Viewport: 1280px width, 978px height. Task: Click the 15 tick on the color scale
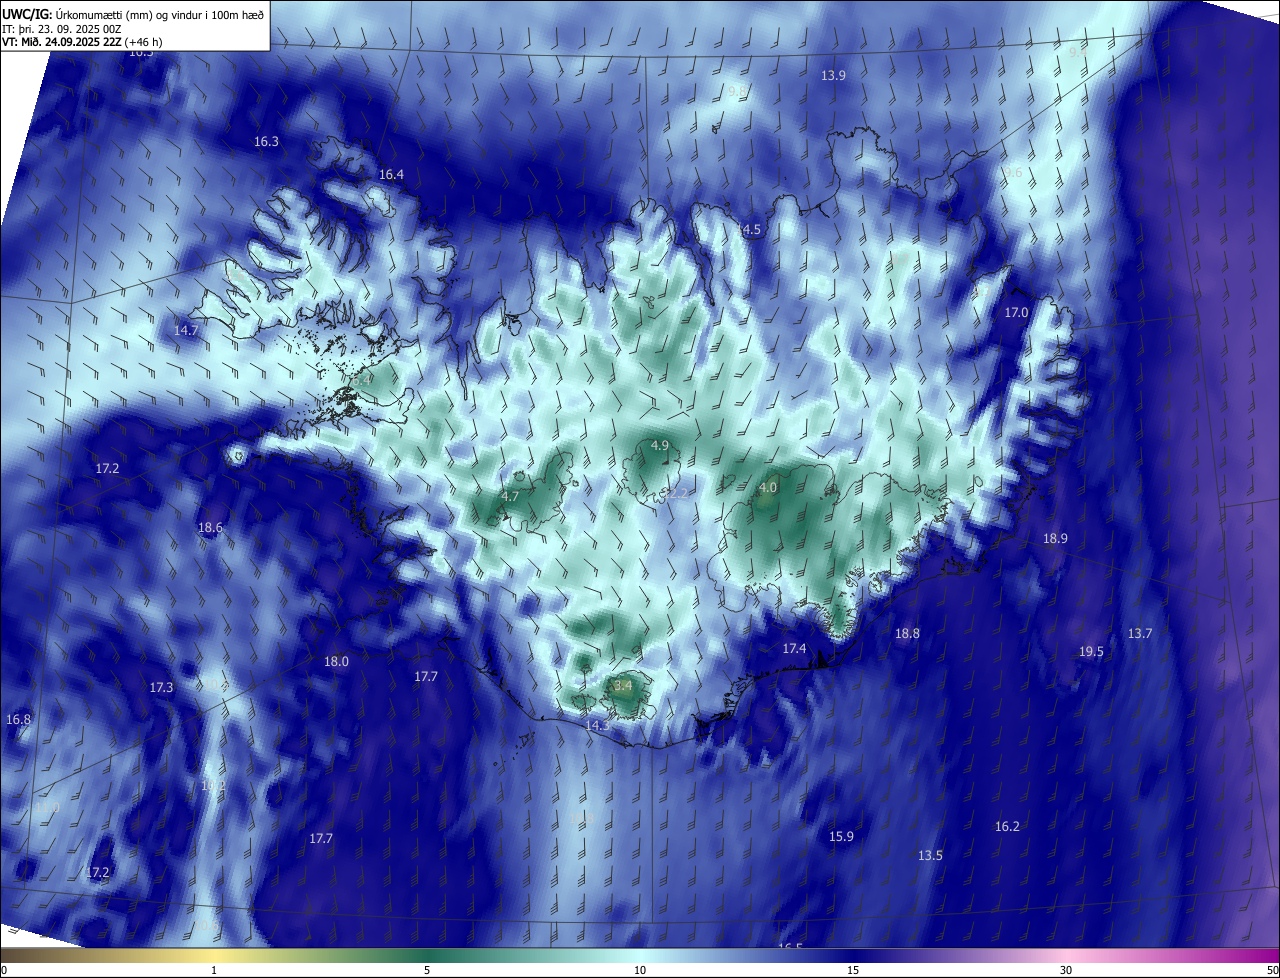coord(853,971)
